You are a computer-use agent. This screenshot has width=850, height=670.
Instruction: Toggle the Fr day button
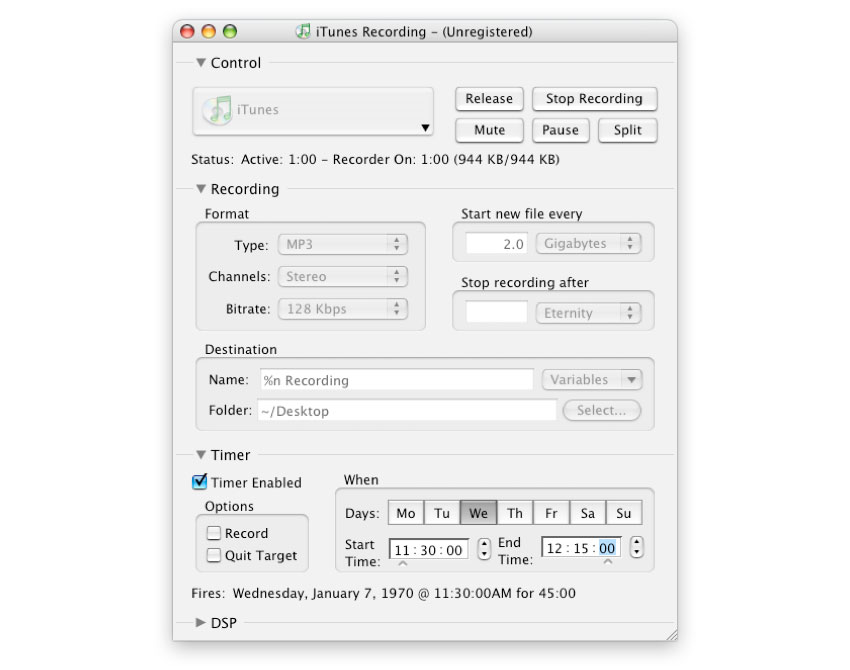point(551,513)
